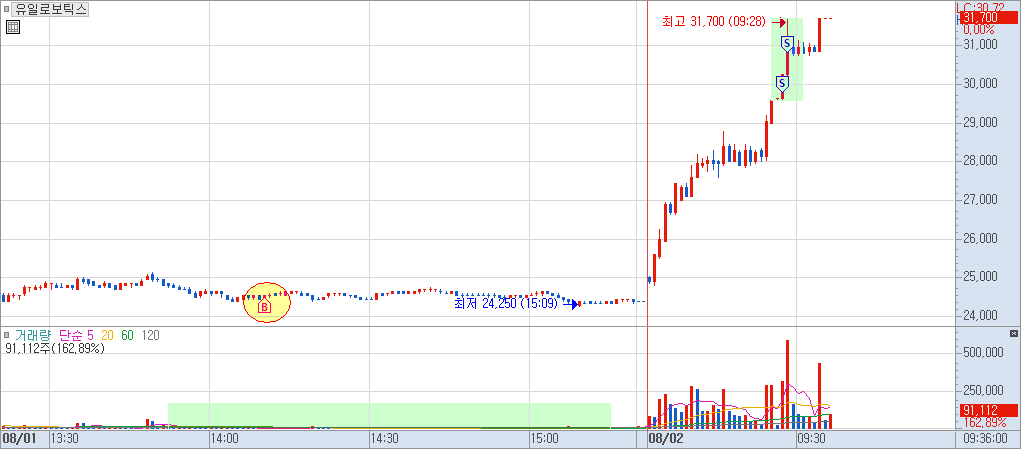The image size is (1021, 449).
Task: Open the data grid table icon
Action: (13, 27)
